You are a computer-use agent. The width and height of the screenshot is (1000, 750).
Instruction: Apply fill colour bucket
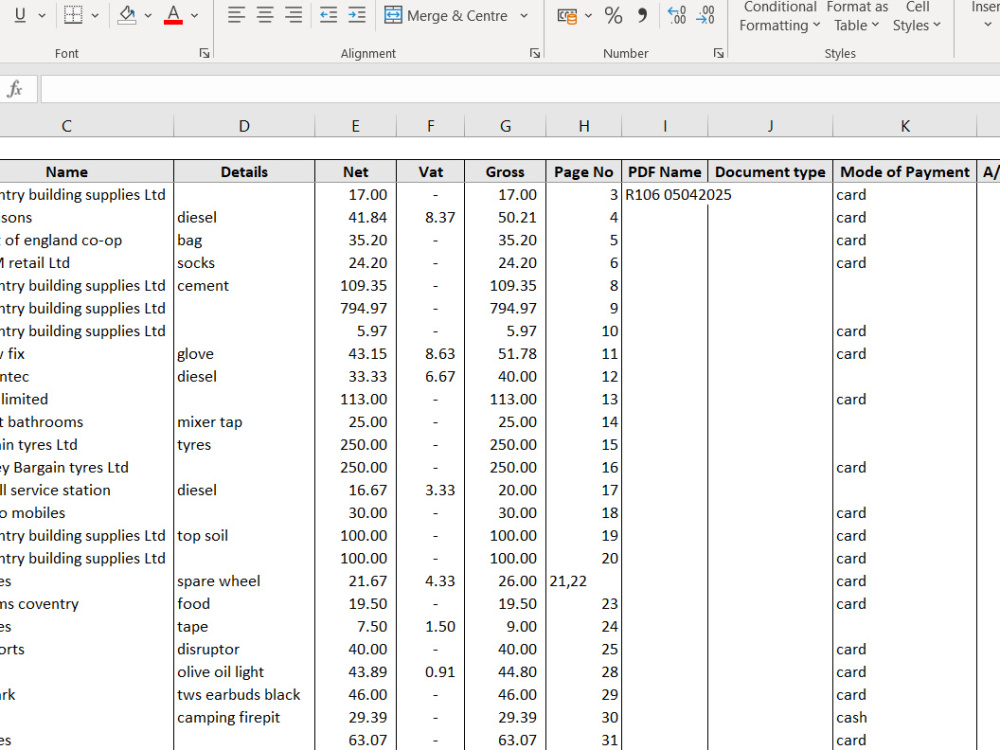tap(127, 15)
